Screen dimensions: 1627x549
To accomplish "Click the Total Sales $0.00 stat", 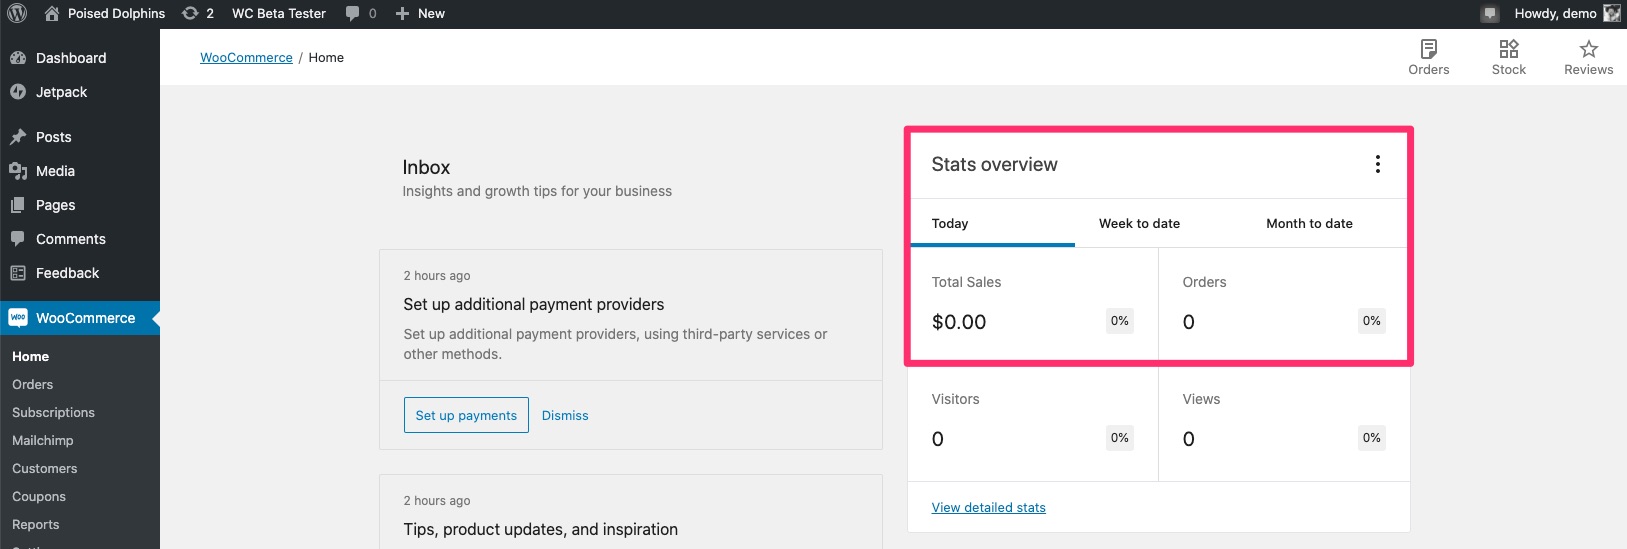I will point(1034,303).
